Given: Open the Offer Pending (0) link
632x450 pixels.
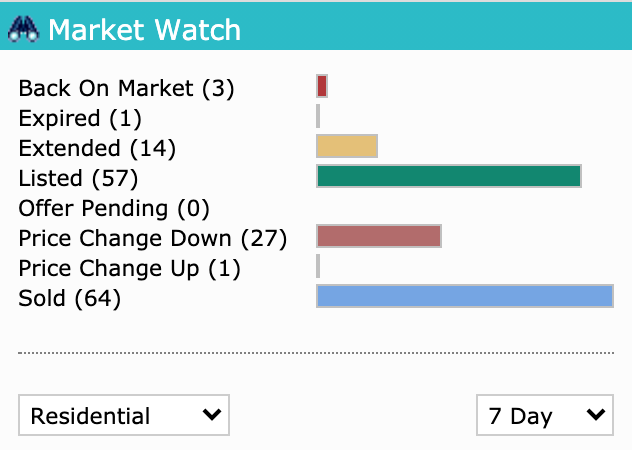Looking at the screenshot, I should coord(114,208).
